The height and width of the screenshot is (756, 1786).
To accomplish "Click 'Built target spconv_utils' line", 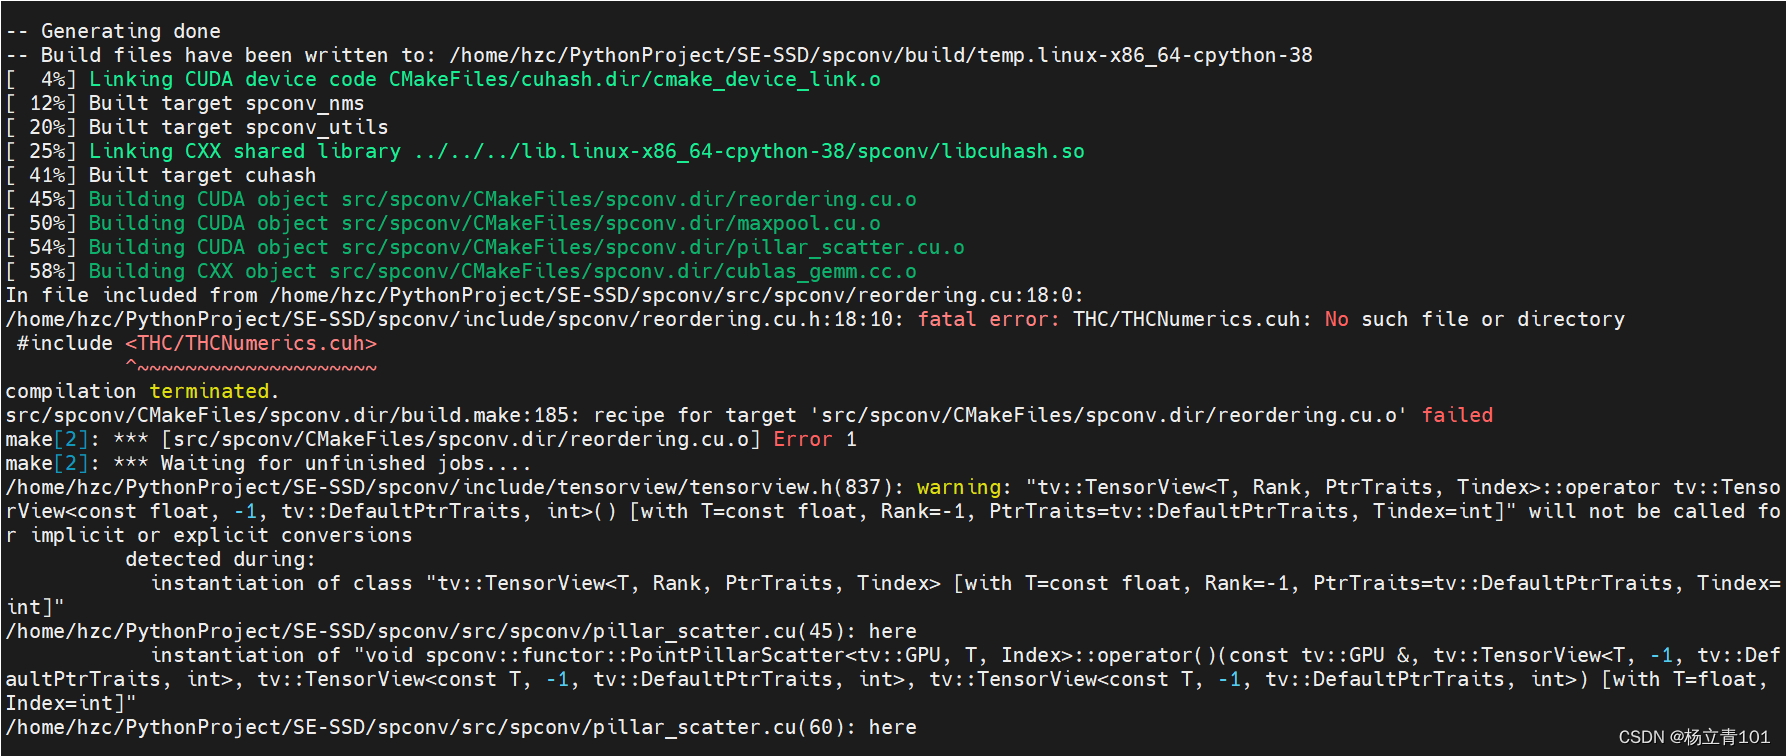I will pyautogui.click(x=197, y=127).
